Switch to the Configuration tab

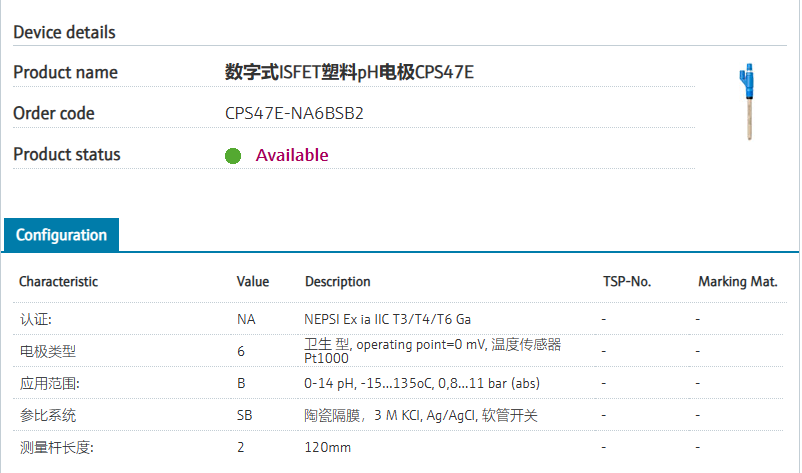pyautogui.click(x=61, y=236)
